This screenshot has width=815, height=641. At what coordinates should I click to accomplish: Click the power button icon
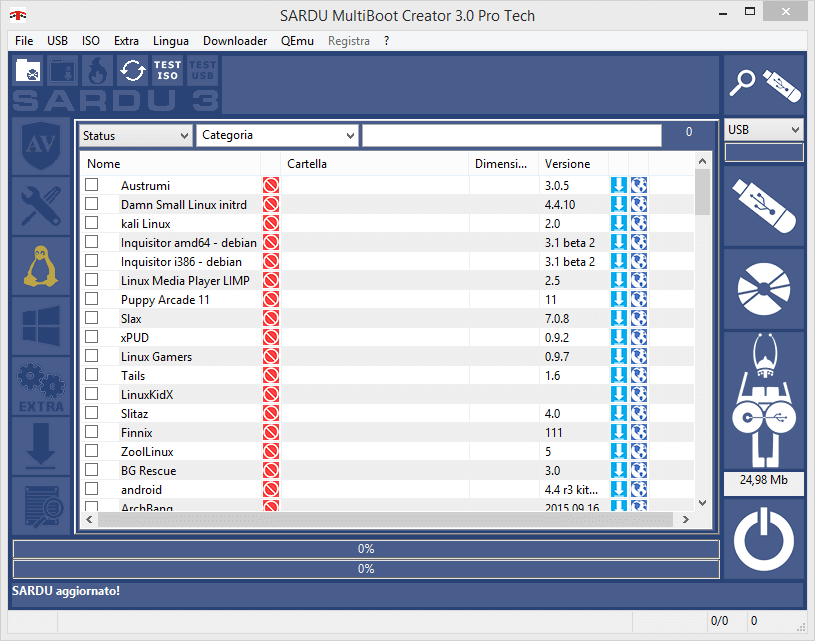click(764, 539)
